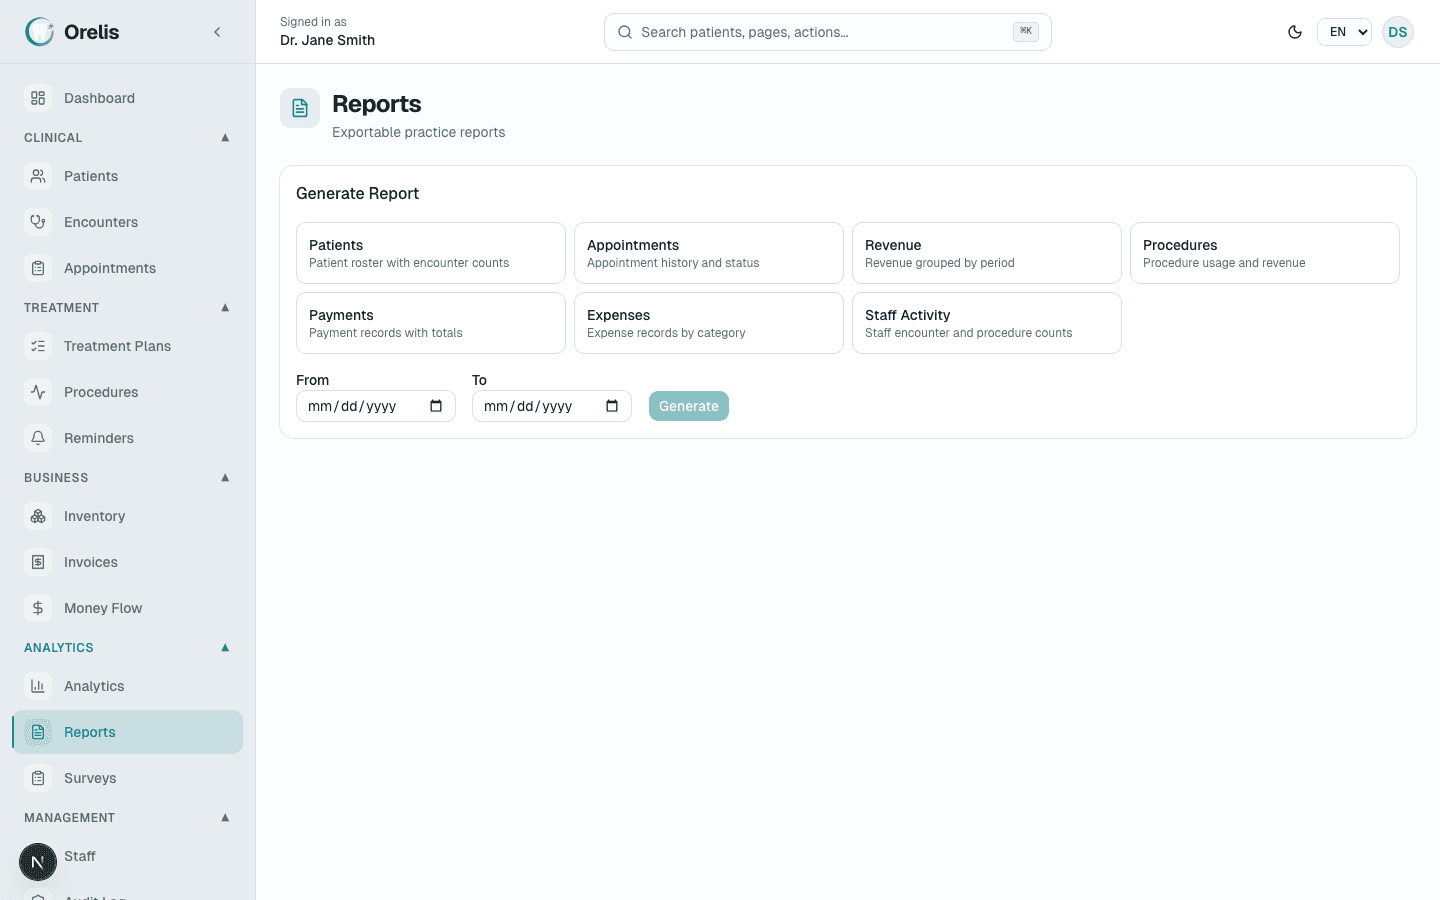Screen dimensions: 1440x900
Task: Click the Dashboard grid icon
Action: (38, 98)
